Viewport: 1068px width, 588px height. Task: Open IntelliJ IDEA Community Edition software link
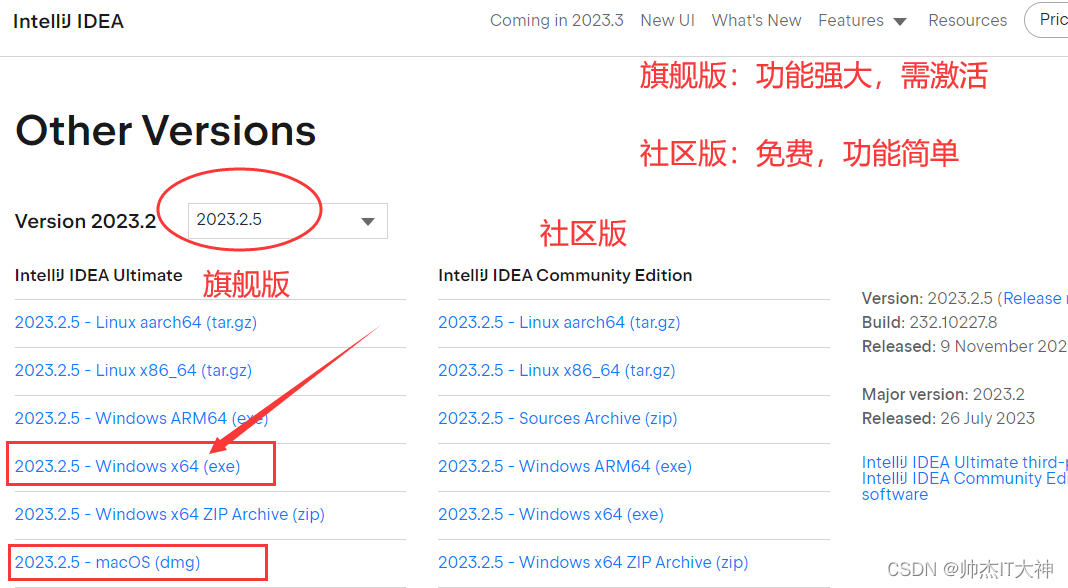(x=964, y=486)
